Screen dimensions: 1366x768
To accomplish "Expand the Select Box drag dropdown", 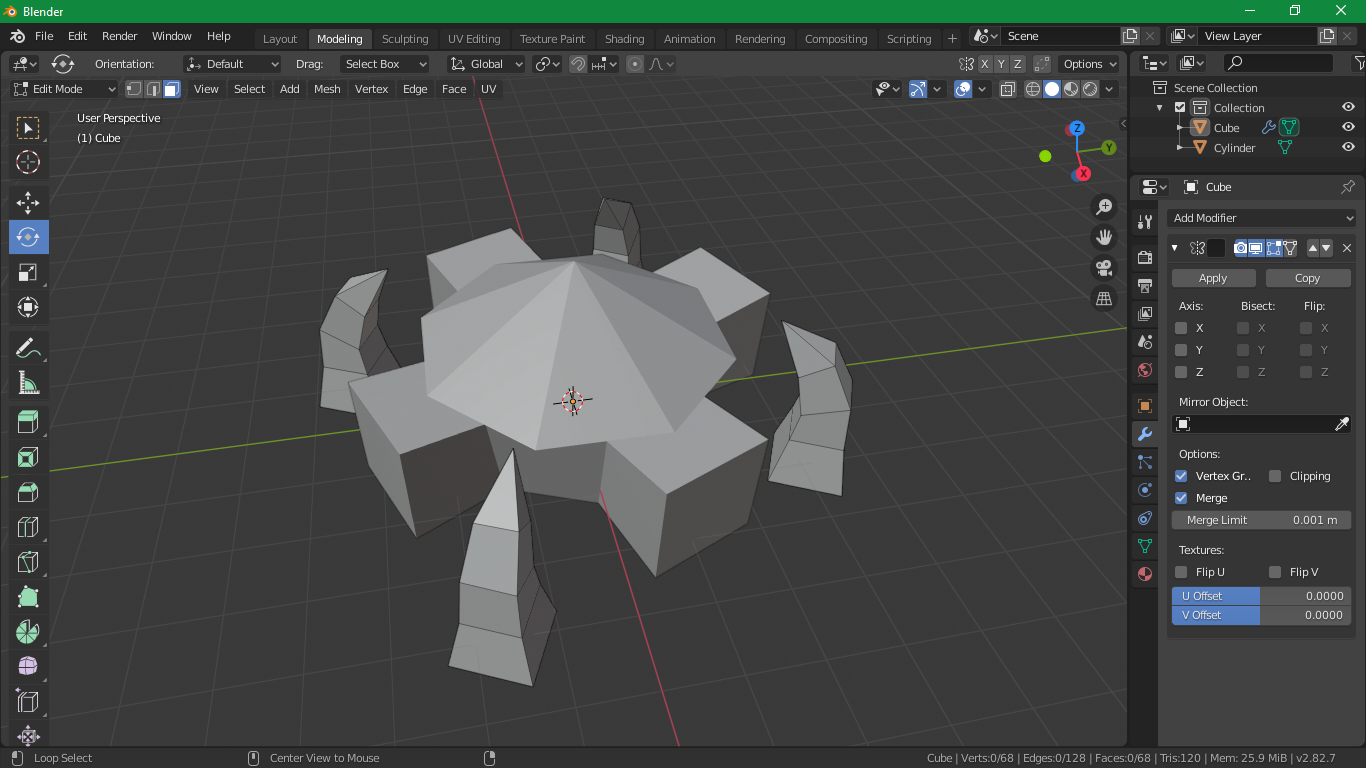I will click(x=385, y=64).
